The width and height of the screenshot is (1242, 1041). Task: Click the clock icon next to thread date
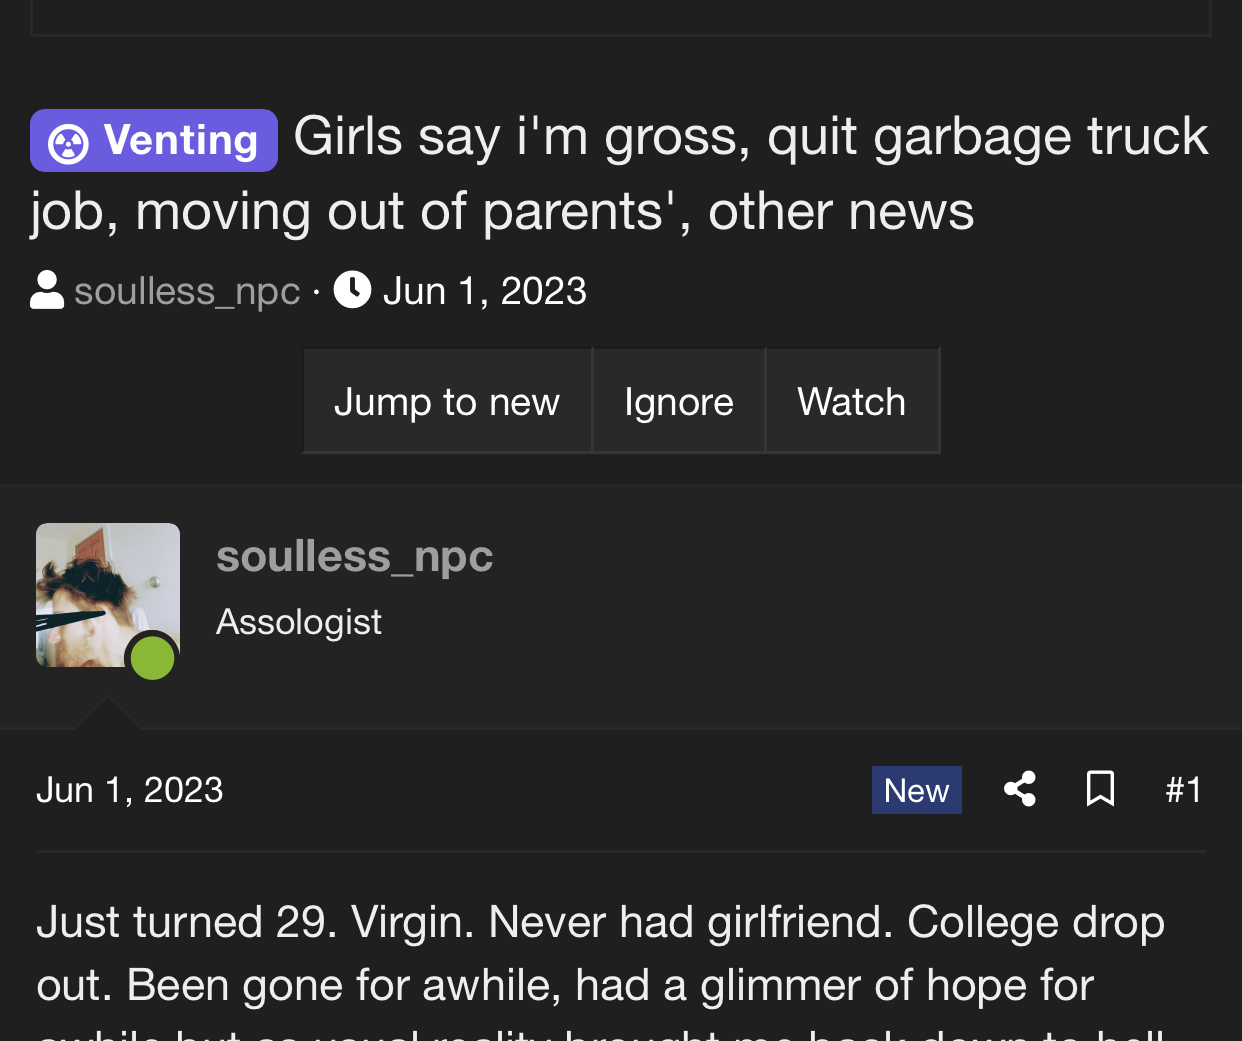pos(352,290)
